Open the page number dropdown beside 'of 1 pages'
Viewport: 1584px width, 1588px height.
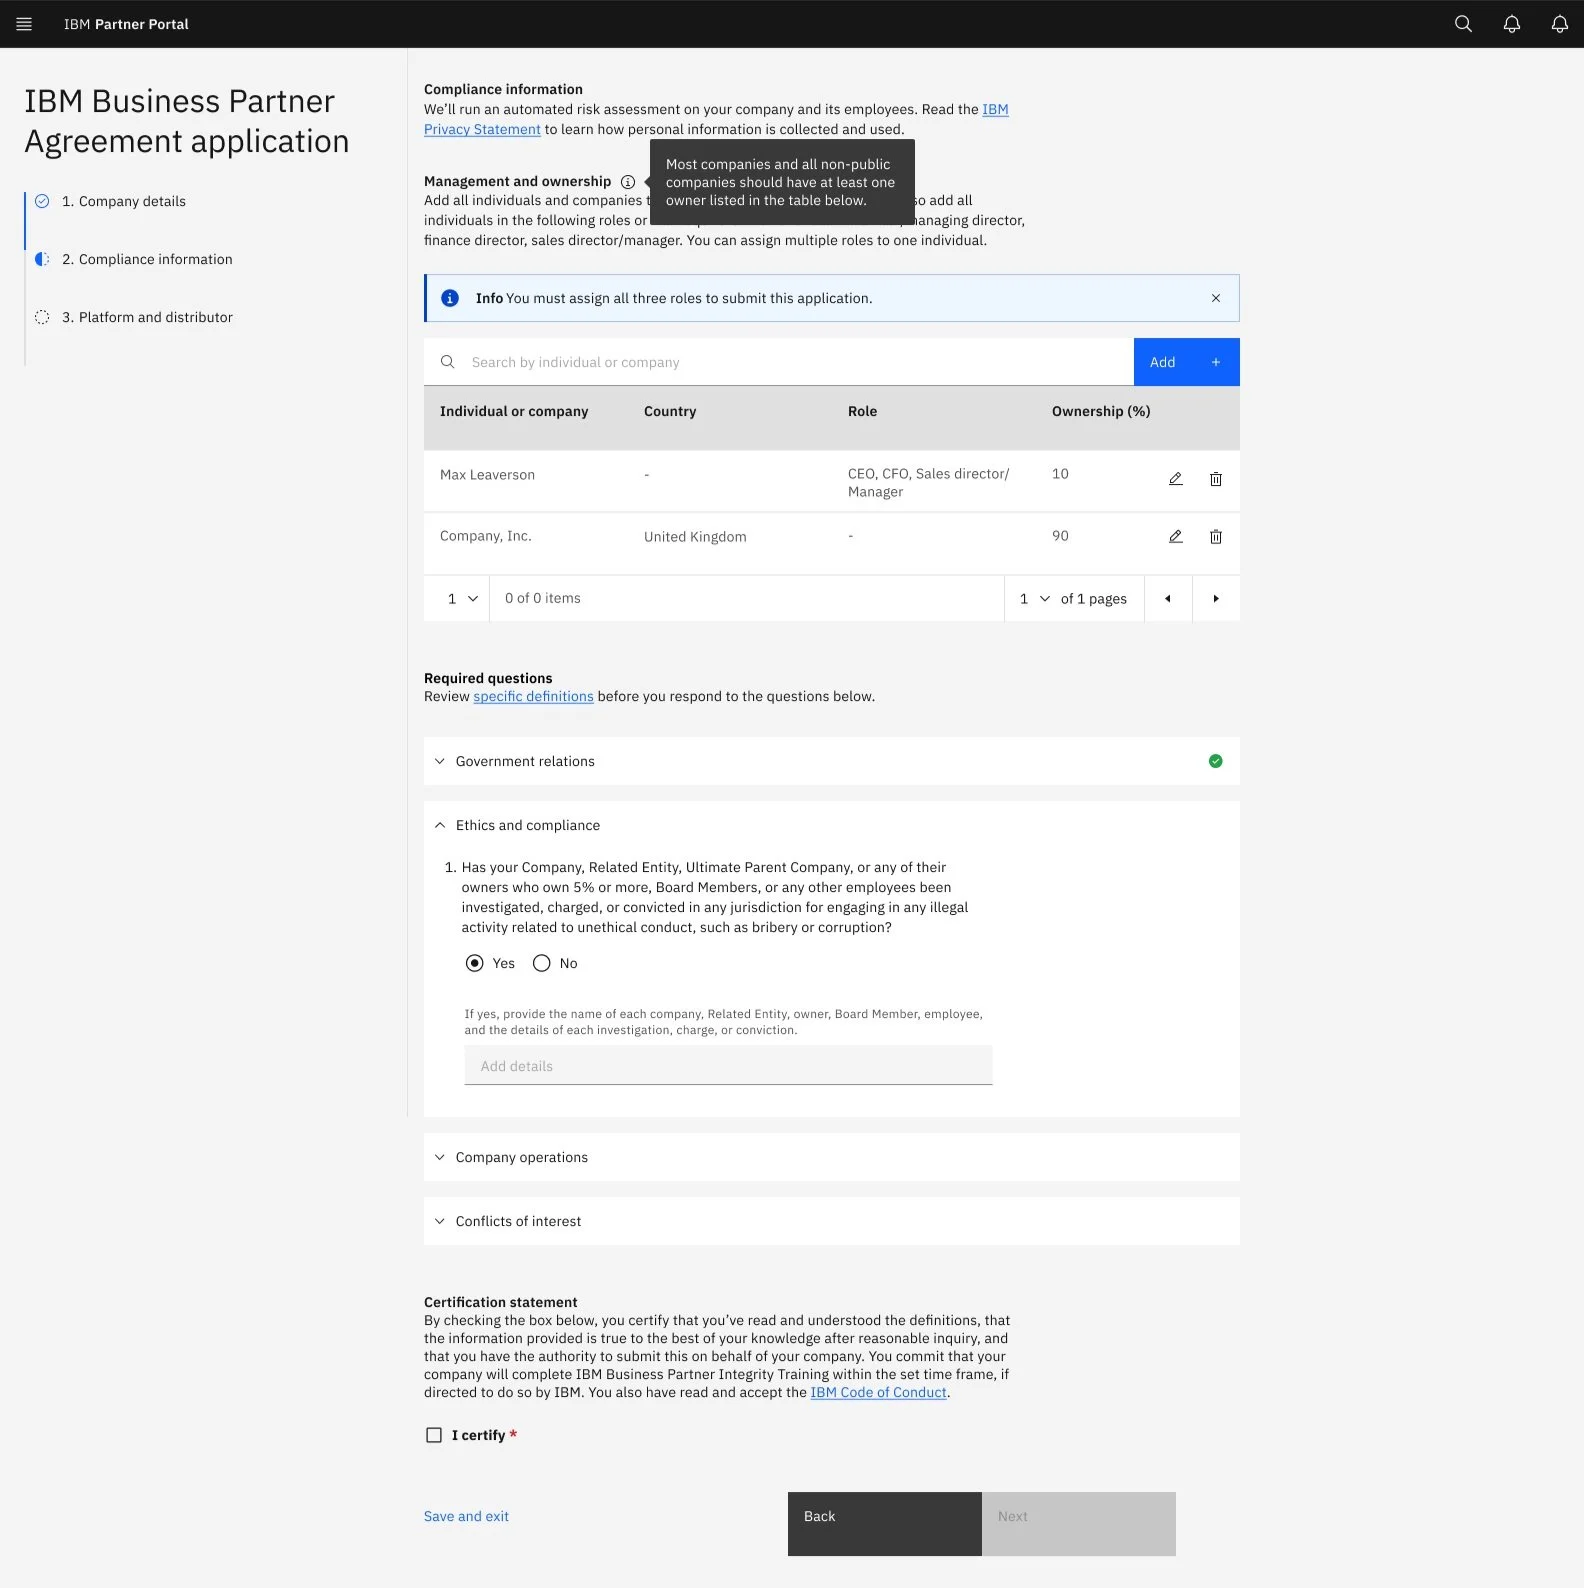tap(1034, 598)
